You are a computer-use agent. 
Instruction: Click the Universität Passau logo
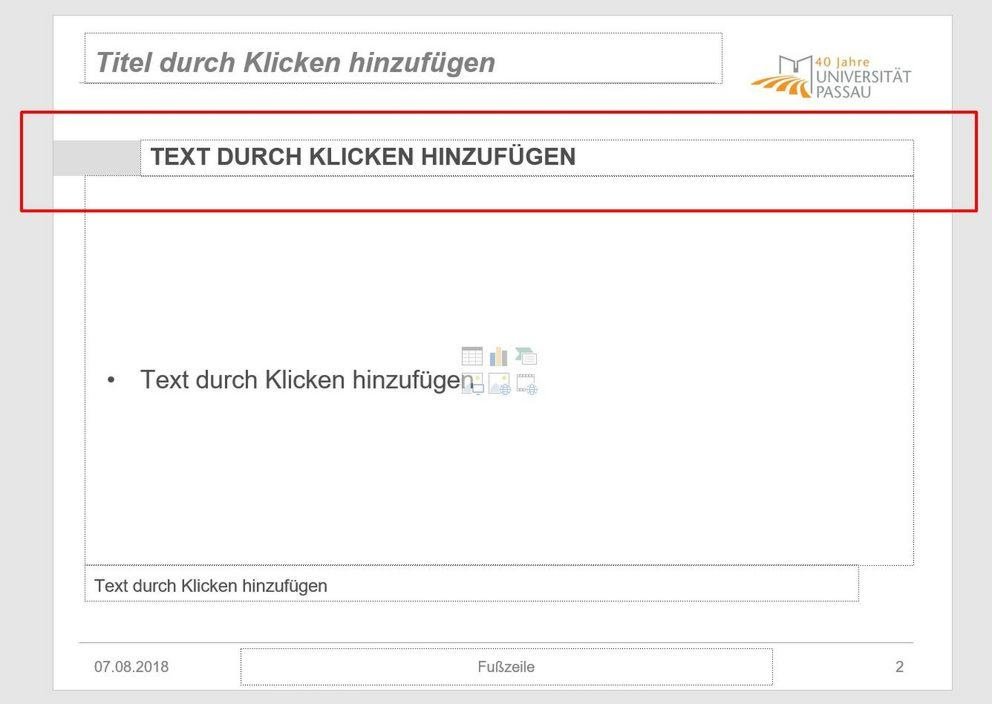[831, 77]
